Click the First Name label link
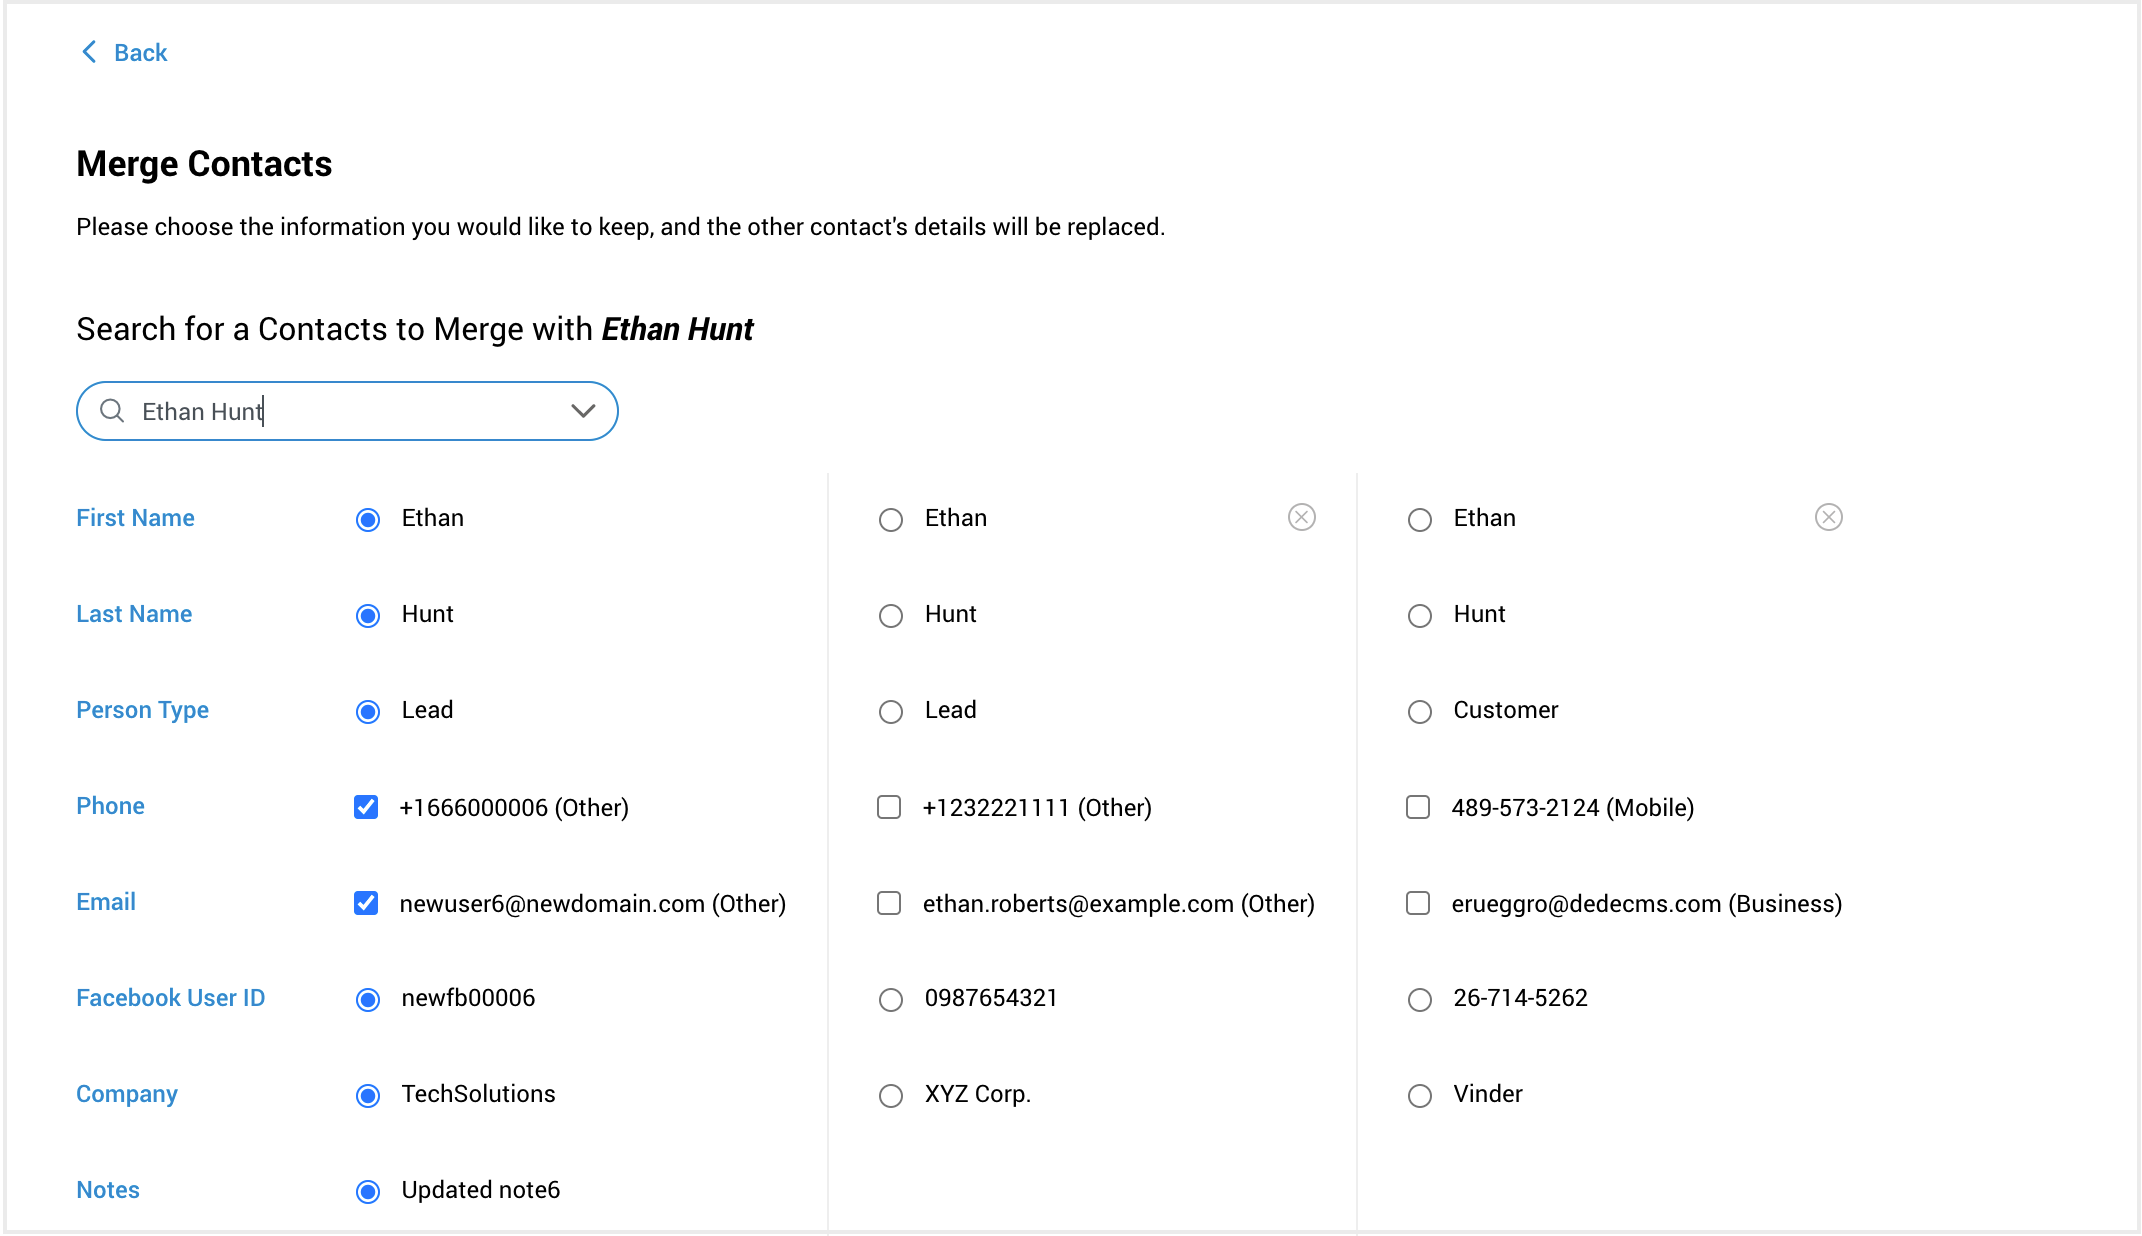The width and height of the screenshot is (2142, 1236). tap(137, 518)
